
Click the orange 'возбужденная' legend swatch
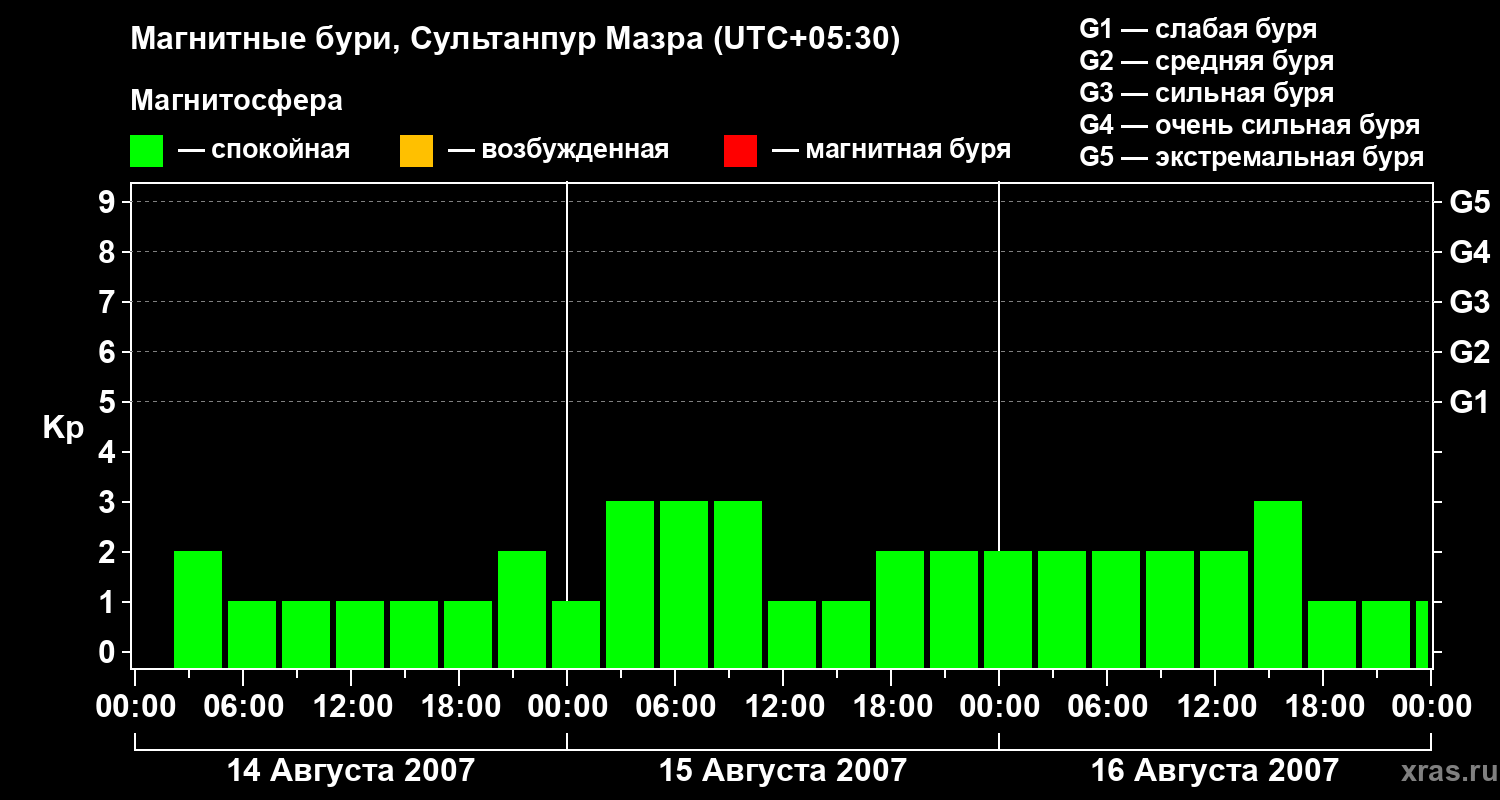pos(416,151)
